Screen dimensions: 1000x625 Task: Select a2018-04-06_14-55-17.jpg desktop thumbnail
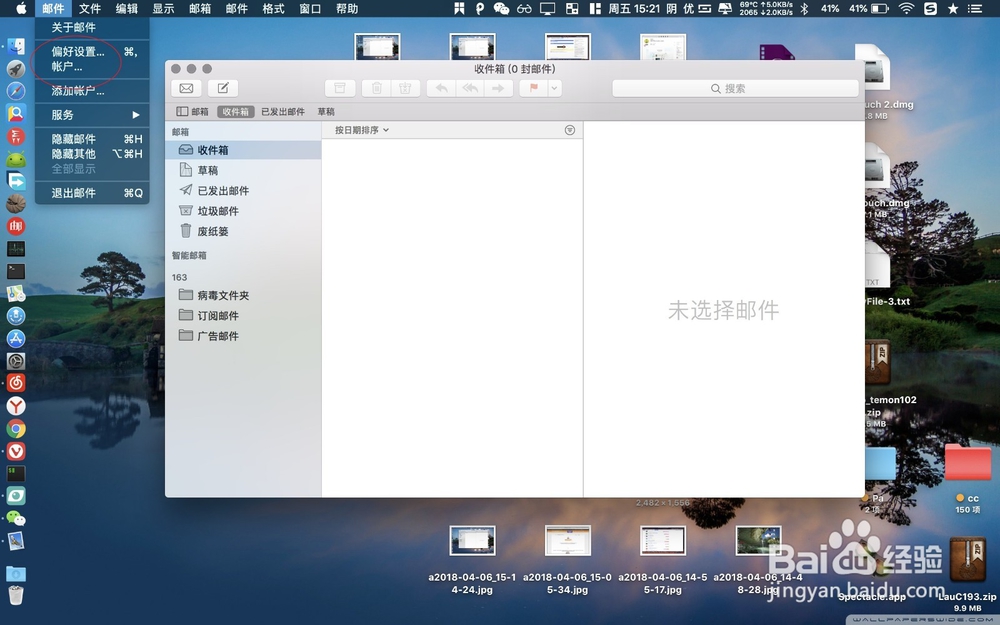[663, 541]
